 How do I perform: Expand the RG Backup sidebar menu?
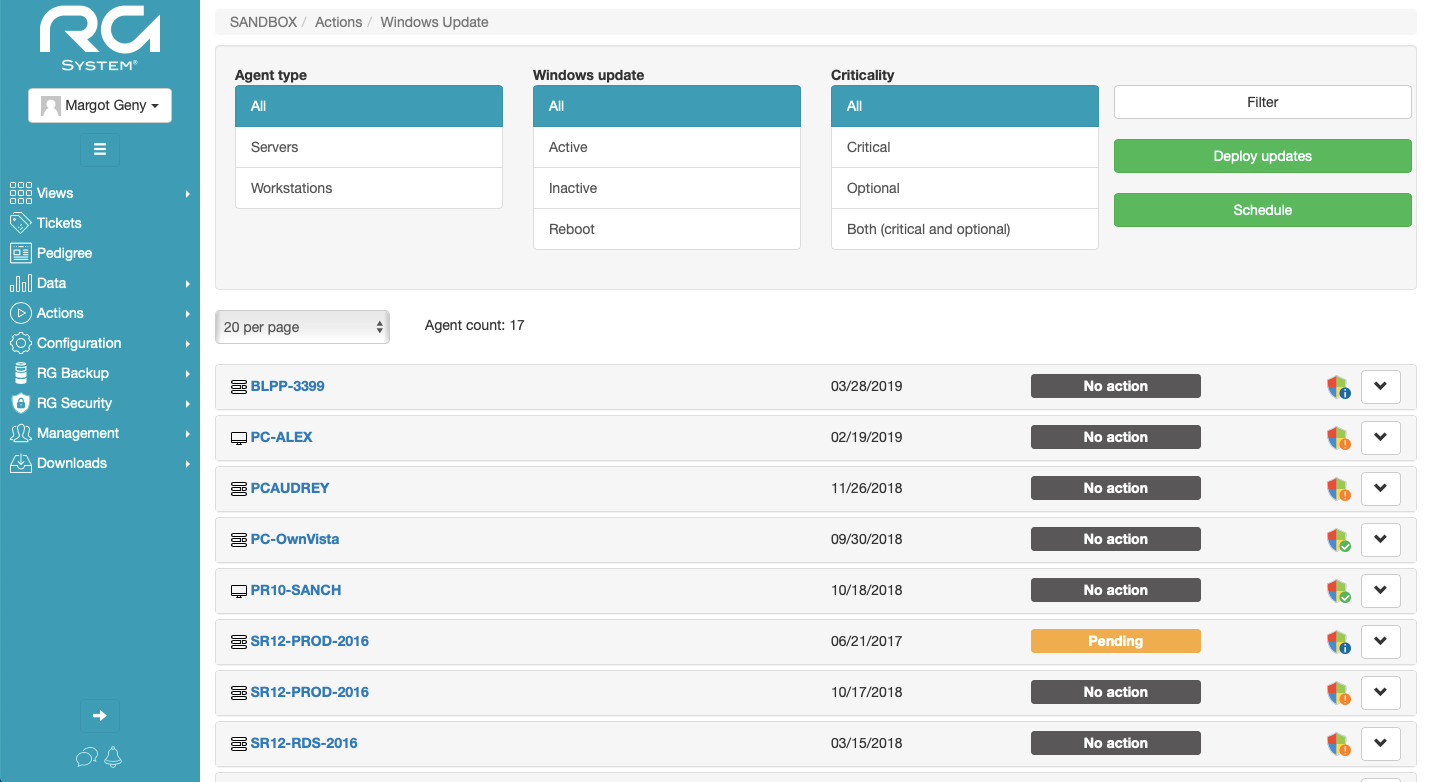(73, 373)
